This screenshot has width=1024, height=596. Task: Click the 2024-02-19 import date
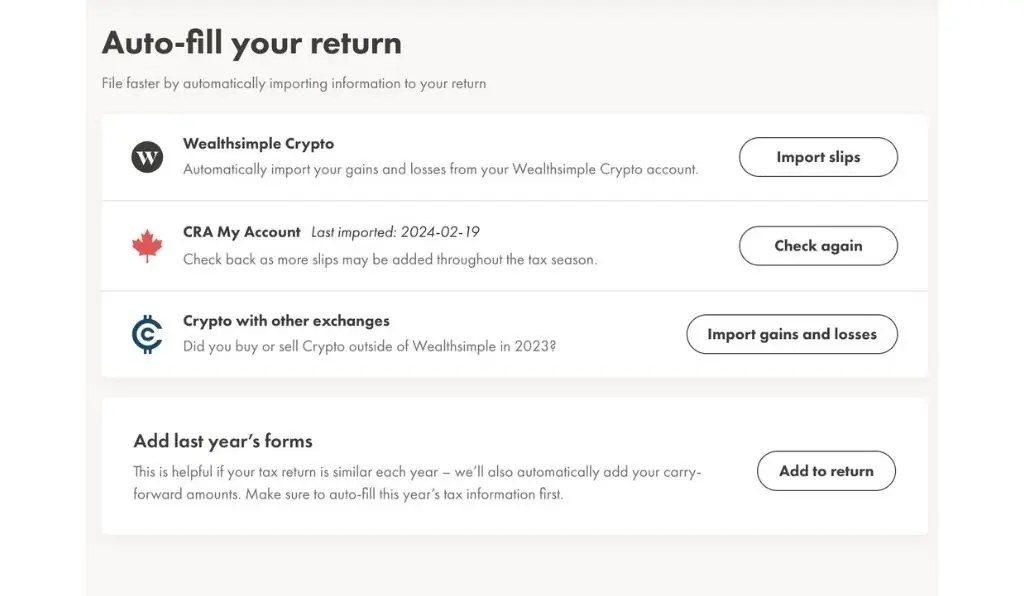coord(440,232)
